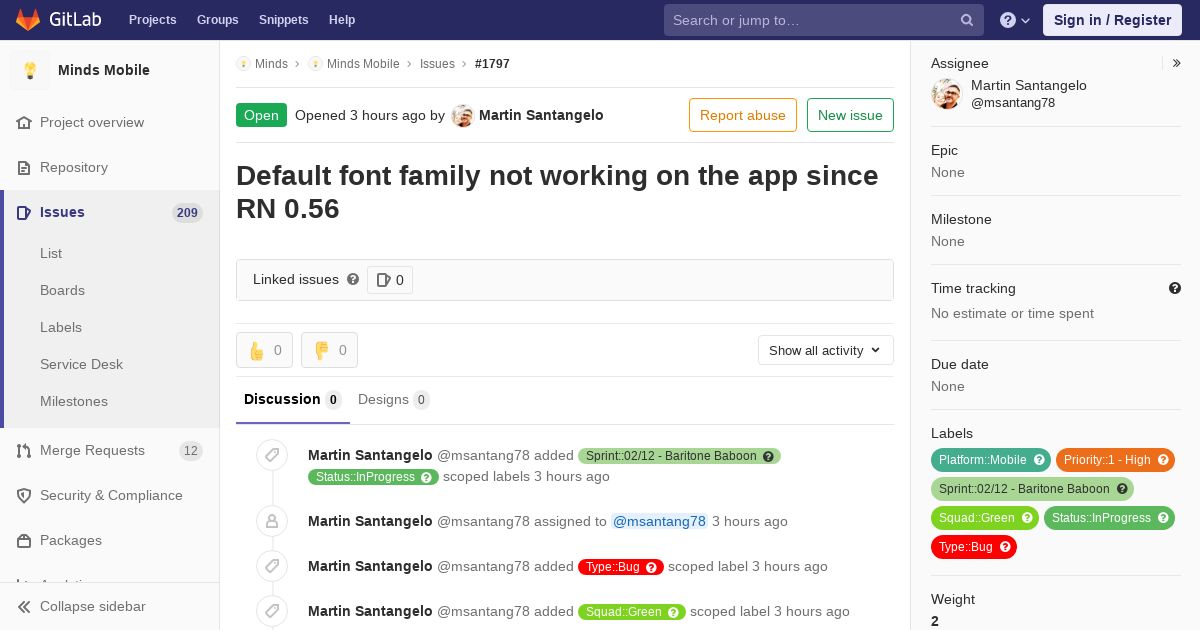Open the Groups top menu

tap(217, 20)
